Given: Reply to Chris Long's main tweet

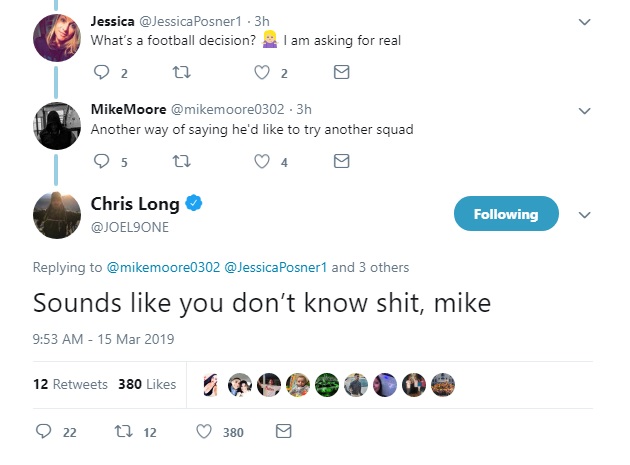Looking at the screenshot, I should click(x=43, y=432).
